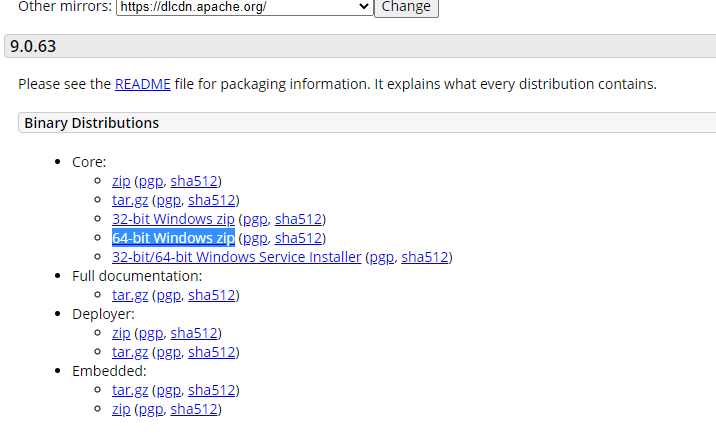Download Full documentation tar.gz
Image resolution: width=716 pixels, height=435 pixels.
click(x=130, y=295)
